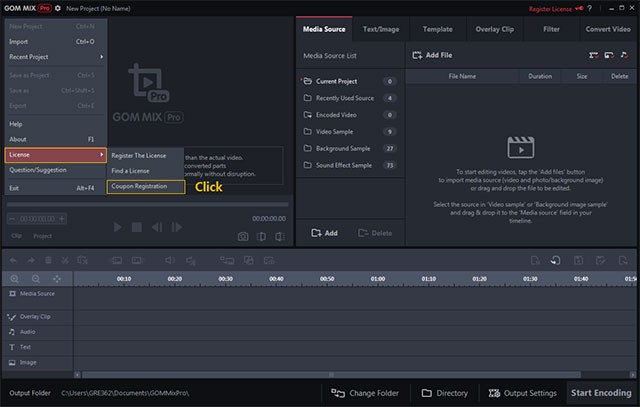Zoom out the timeline with magnifier minus
The image size is (640, 407).
coord(35,278)
